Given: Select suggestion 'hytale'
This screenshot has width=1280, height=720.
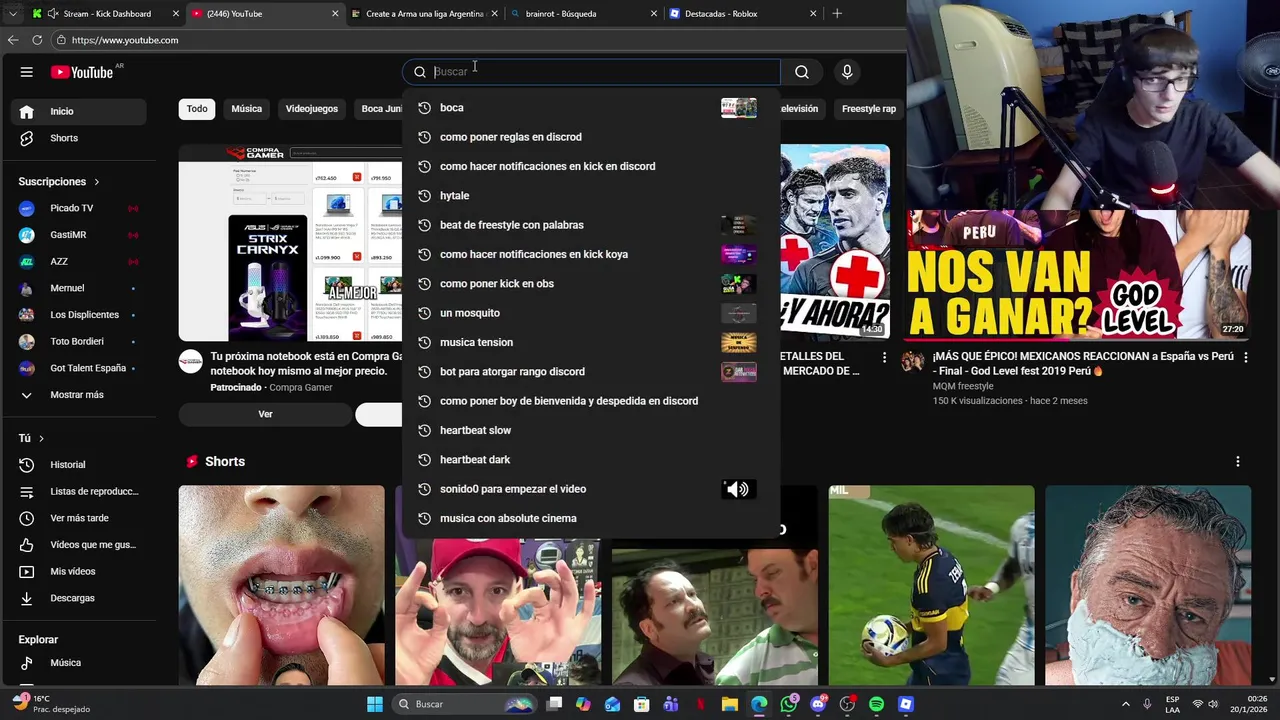Looking at the screenshot, I should [x=591, y=196].
